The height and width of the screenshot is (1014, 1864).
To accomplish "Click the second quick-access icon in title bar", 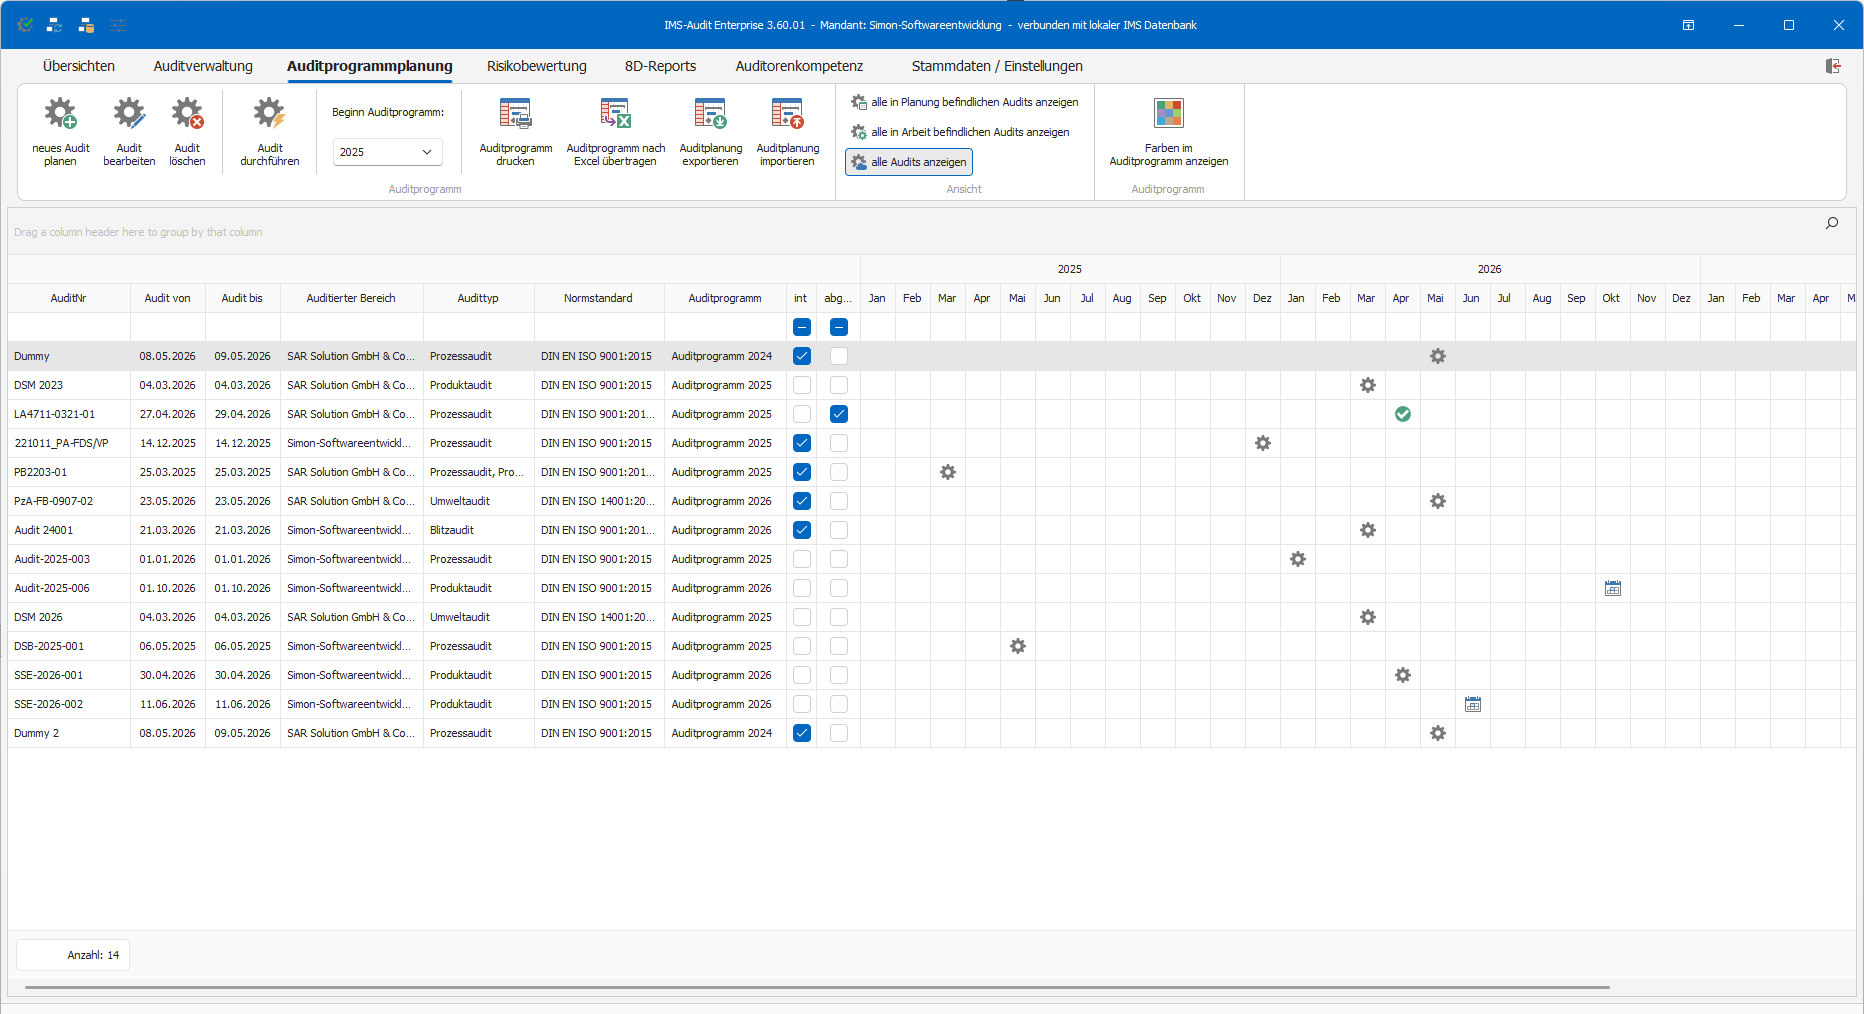I will coord(55,25).
